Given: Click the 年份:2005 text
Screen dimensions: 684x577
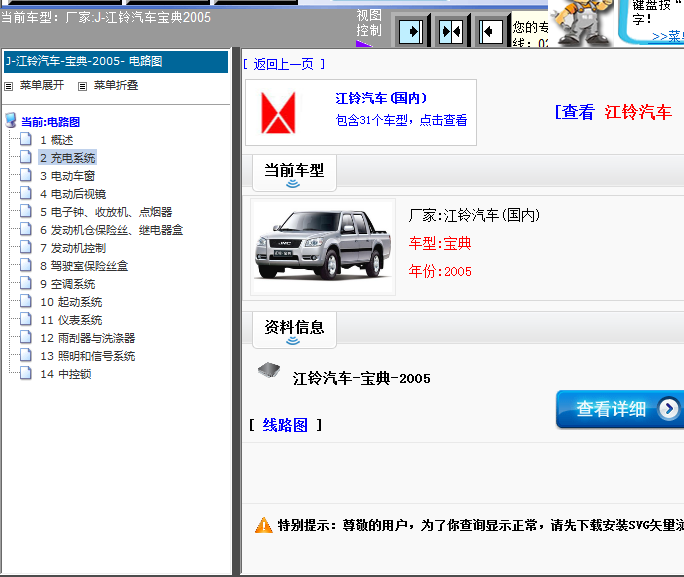Looking at the screenshot, I should tap(440, 271).
